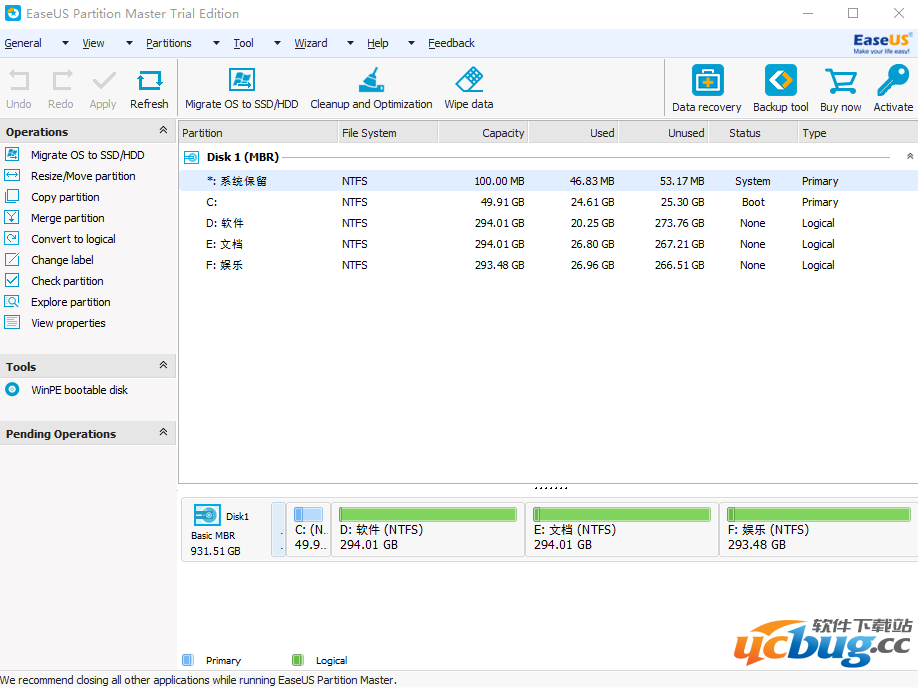Sort by the Type column header
918x688 pixels.
pyautogui.click(x=858, y=133)
